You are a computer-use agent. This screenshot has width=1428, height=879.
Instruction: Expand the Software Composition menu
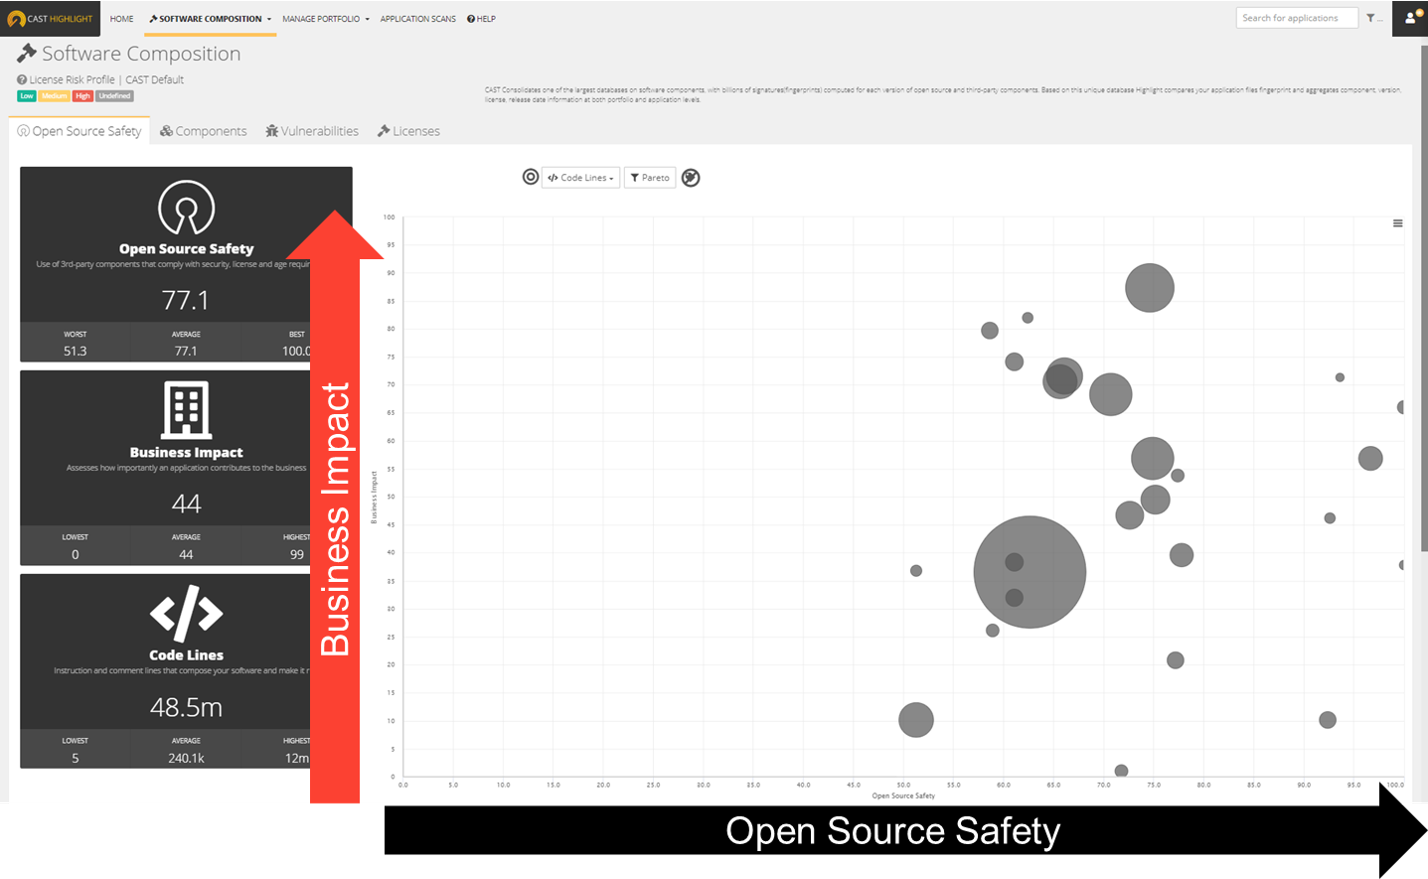click(211, 19)
